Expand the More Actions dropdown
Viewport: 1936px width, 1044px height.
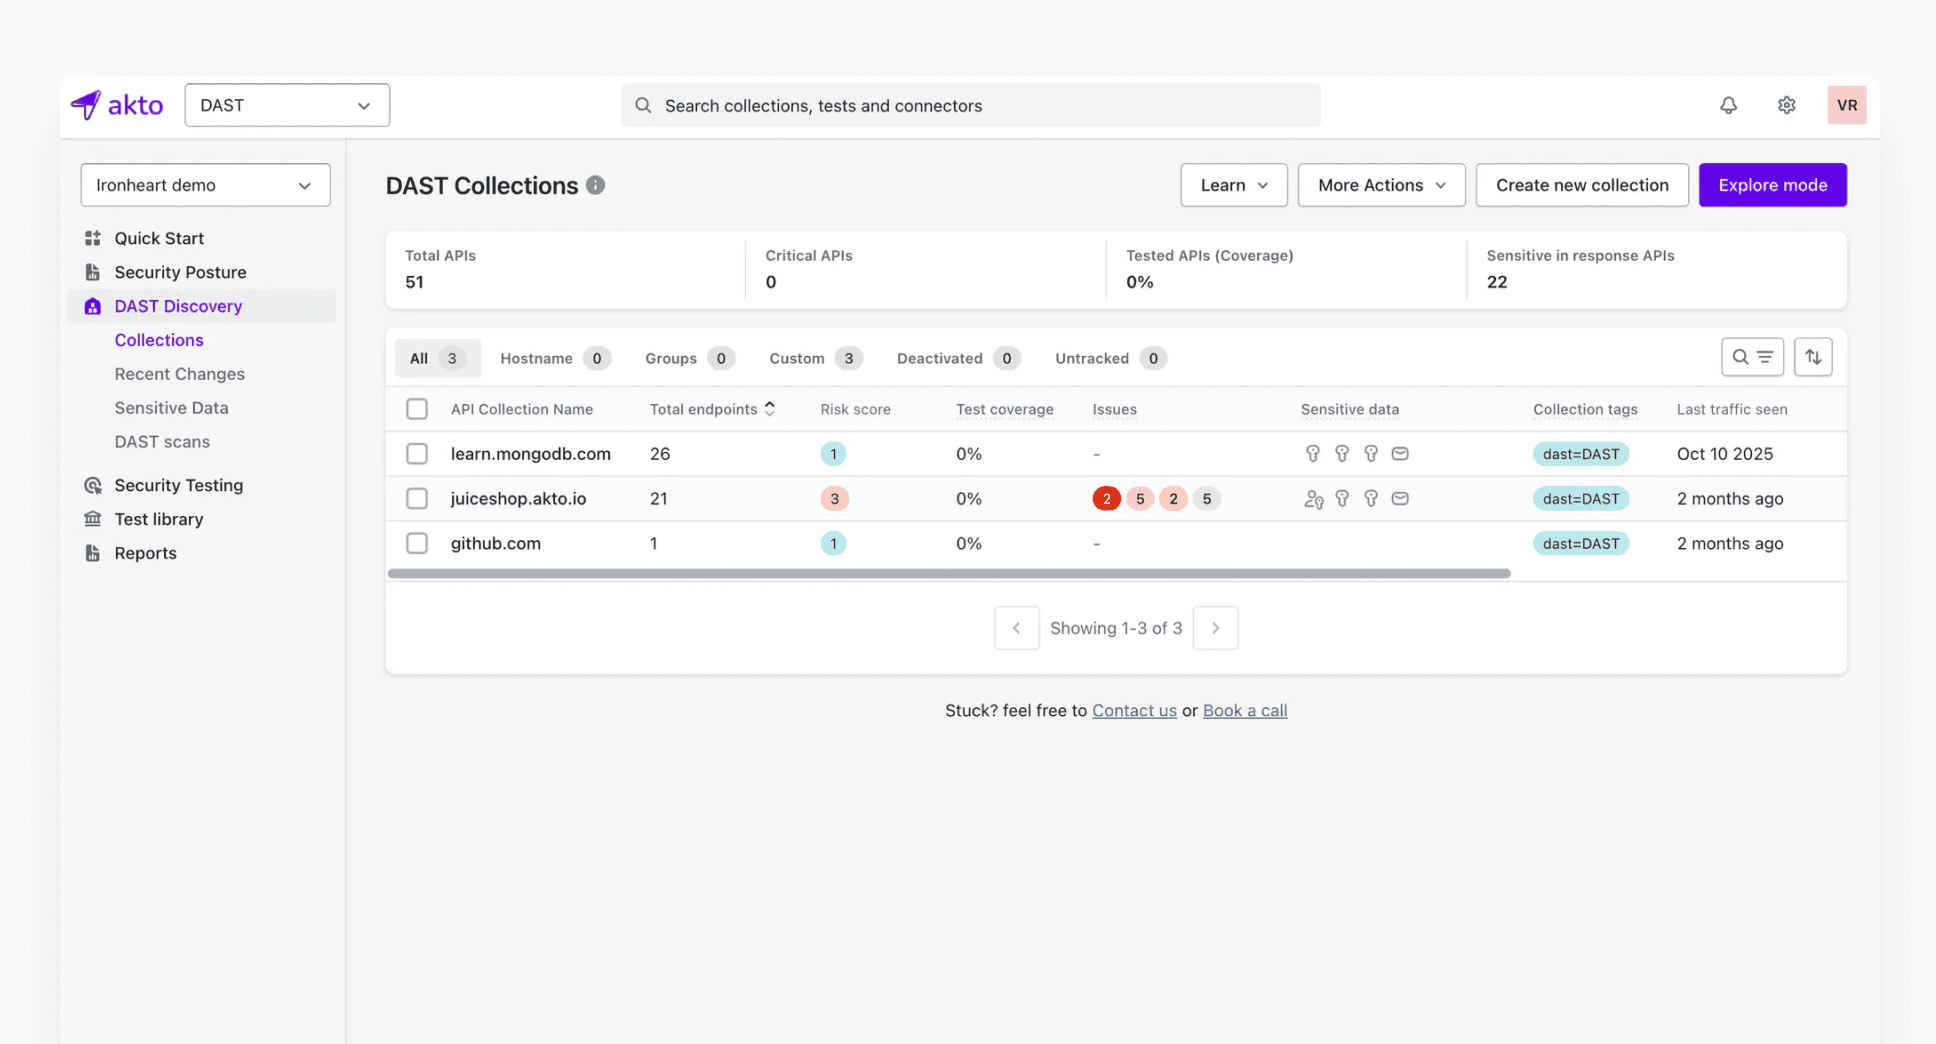(1382, 185)
